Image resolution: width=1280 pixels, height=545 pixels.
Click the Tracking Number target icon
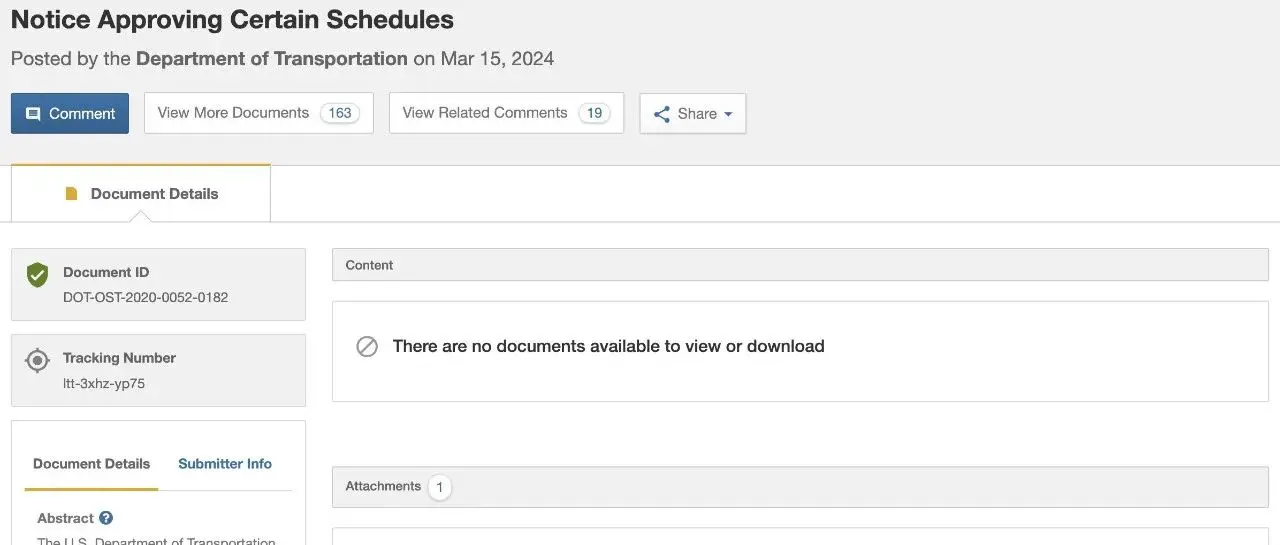tap(37, 360)
